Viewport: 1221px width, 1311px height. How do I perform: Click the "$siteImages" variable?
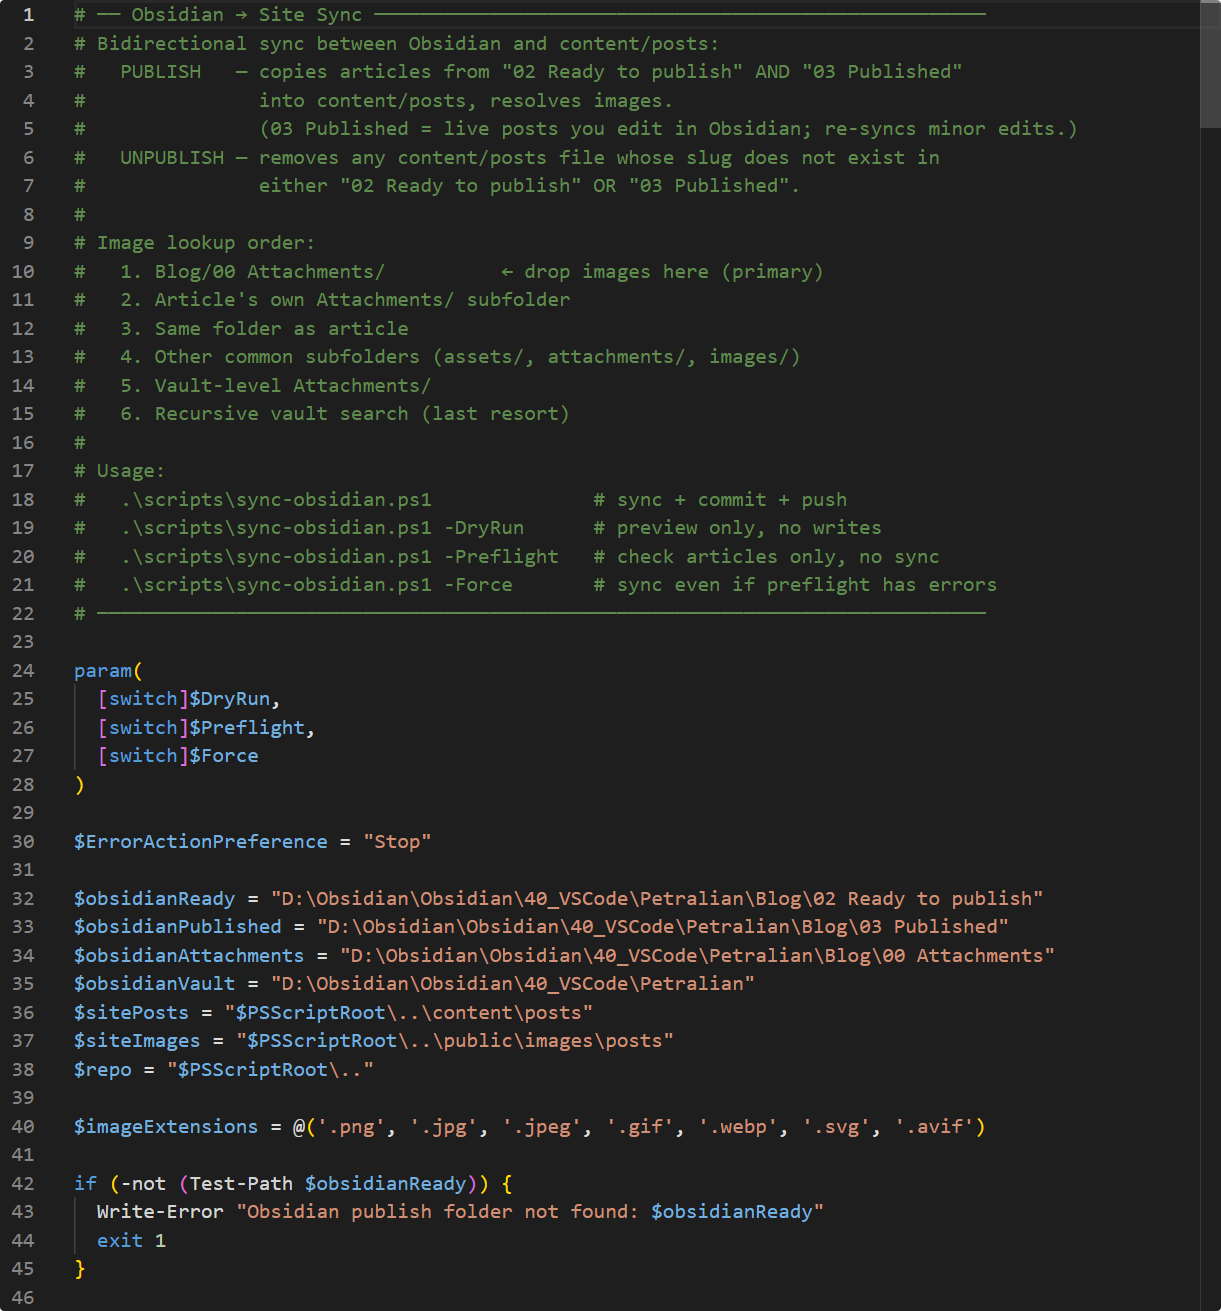[x=137, y=1041]
